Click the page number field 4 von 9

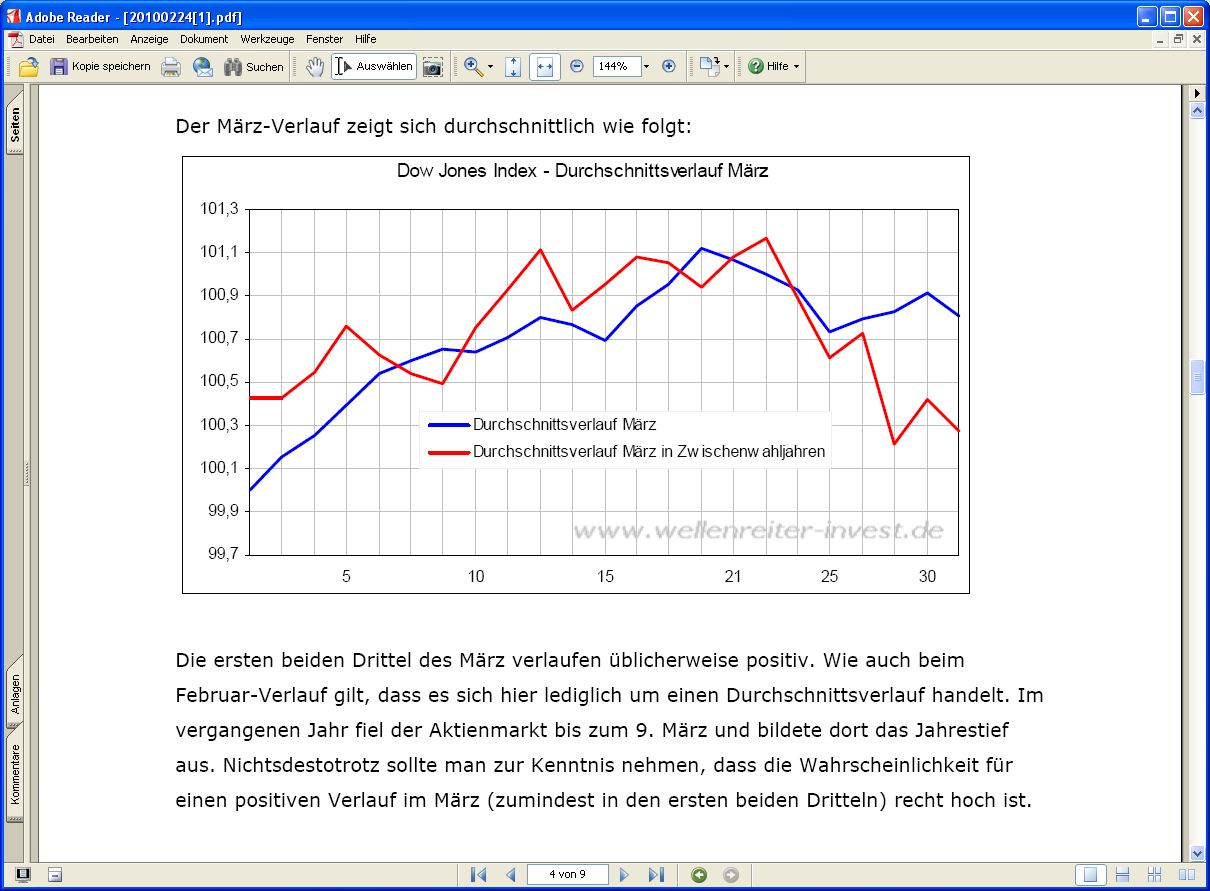(567, 875)
